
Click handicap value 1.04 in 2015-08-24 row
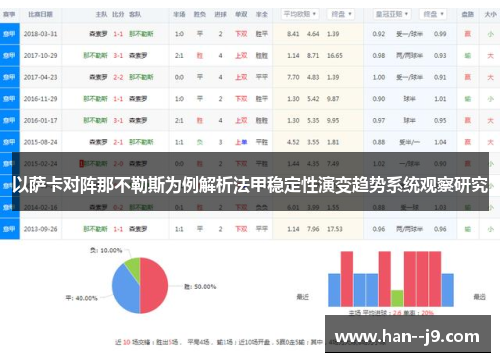pyautogui.click(x=440, y=142)
